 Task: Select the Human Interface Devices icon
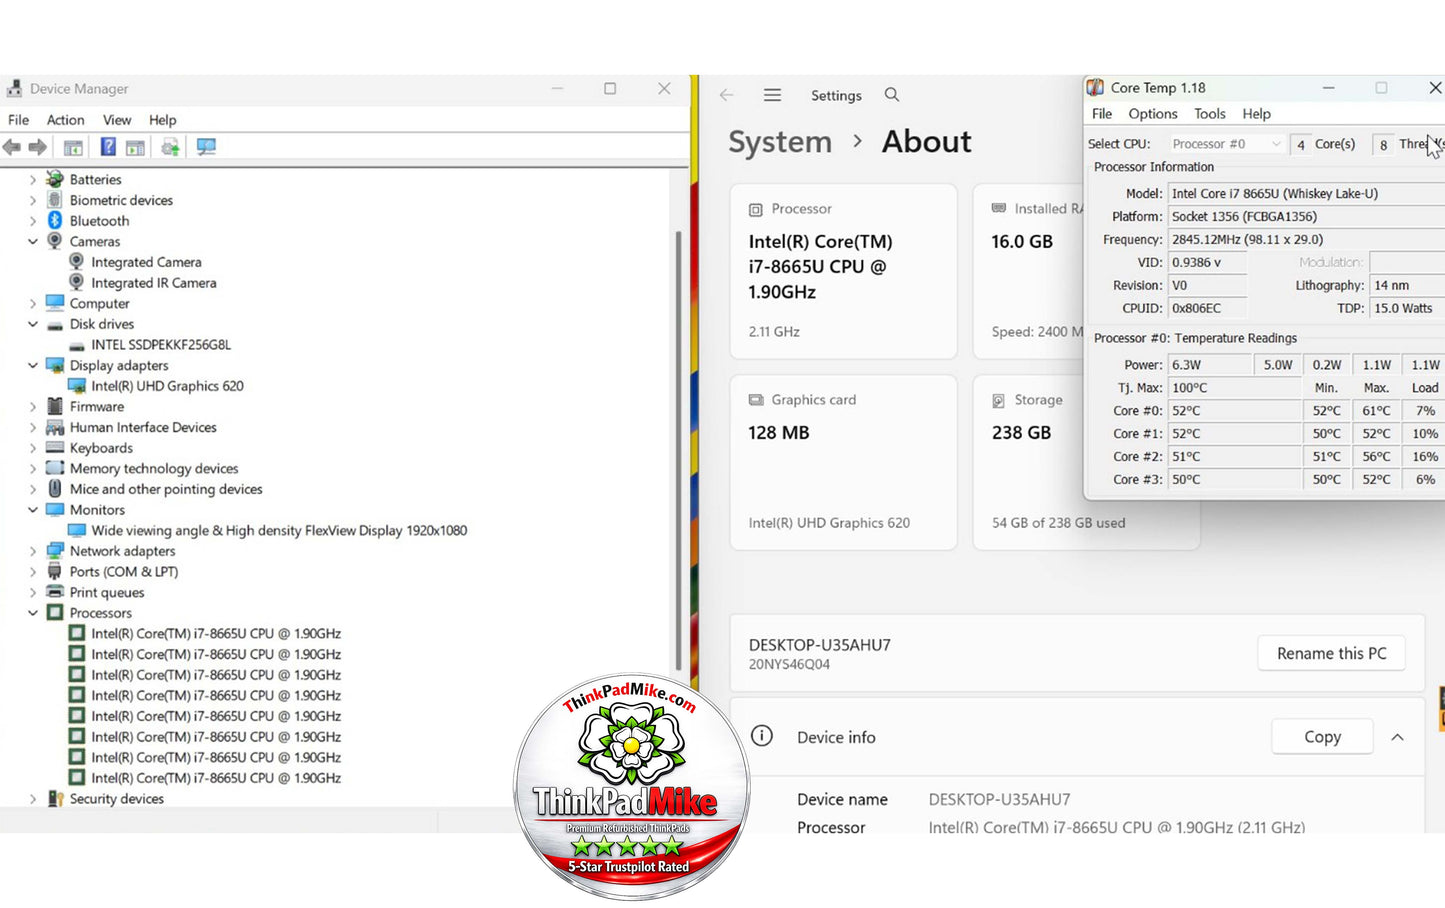[x=55, y=427]
